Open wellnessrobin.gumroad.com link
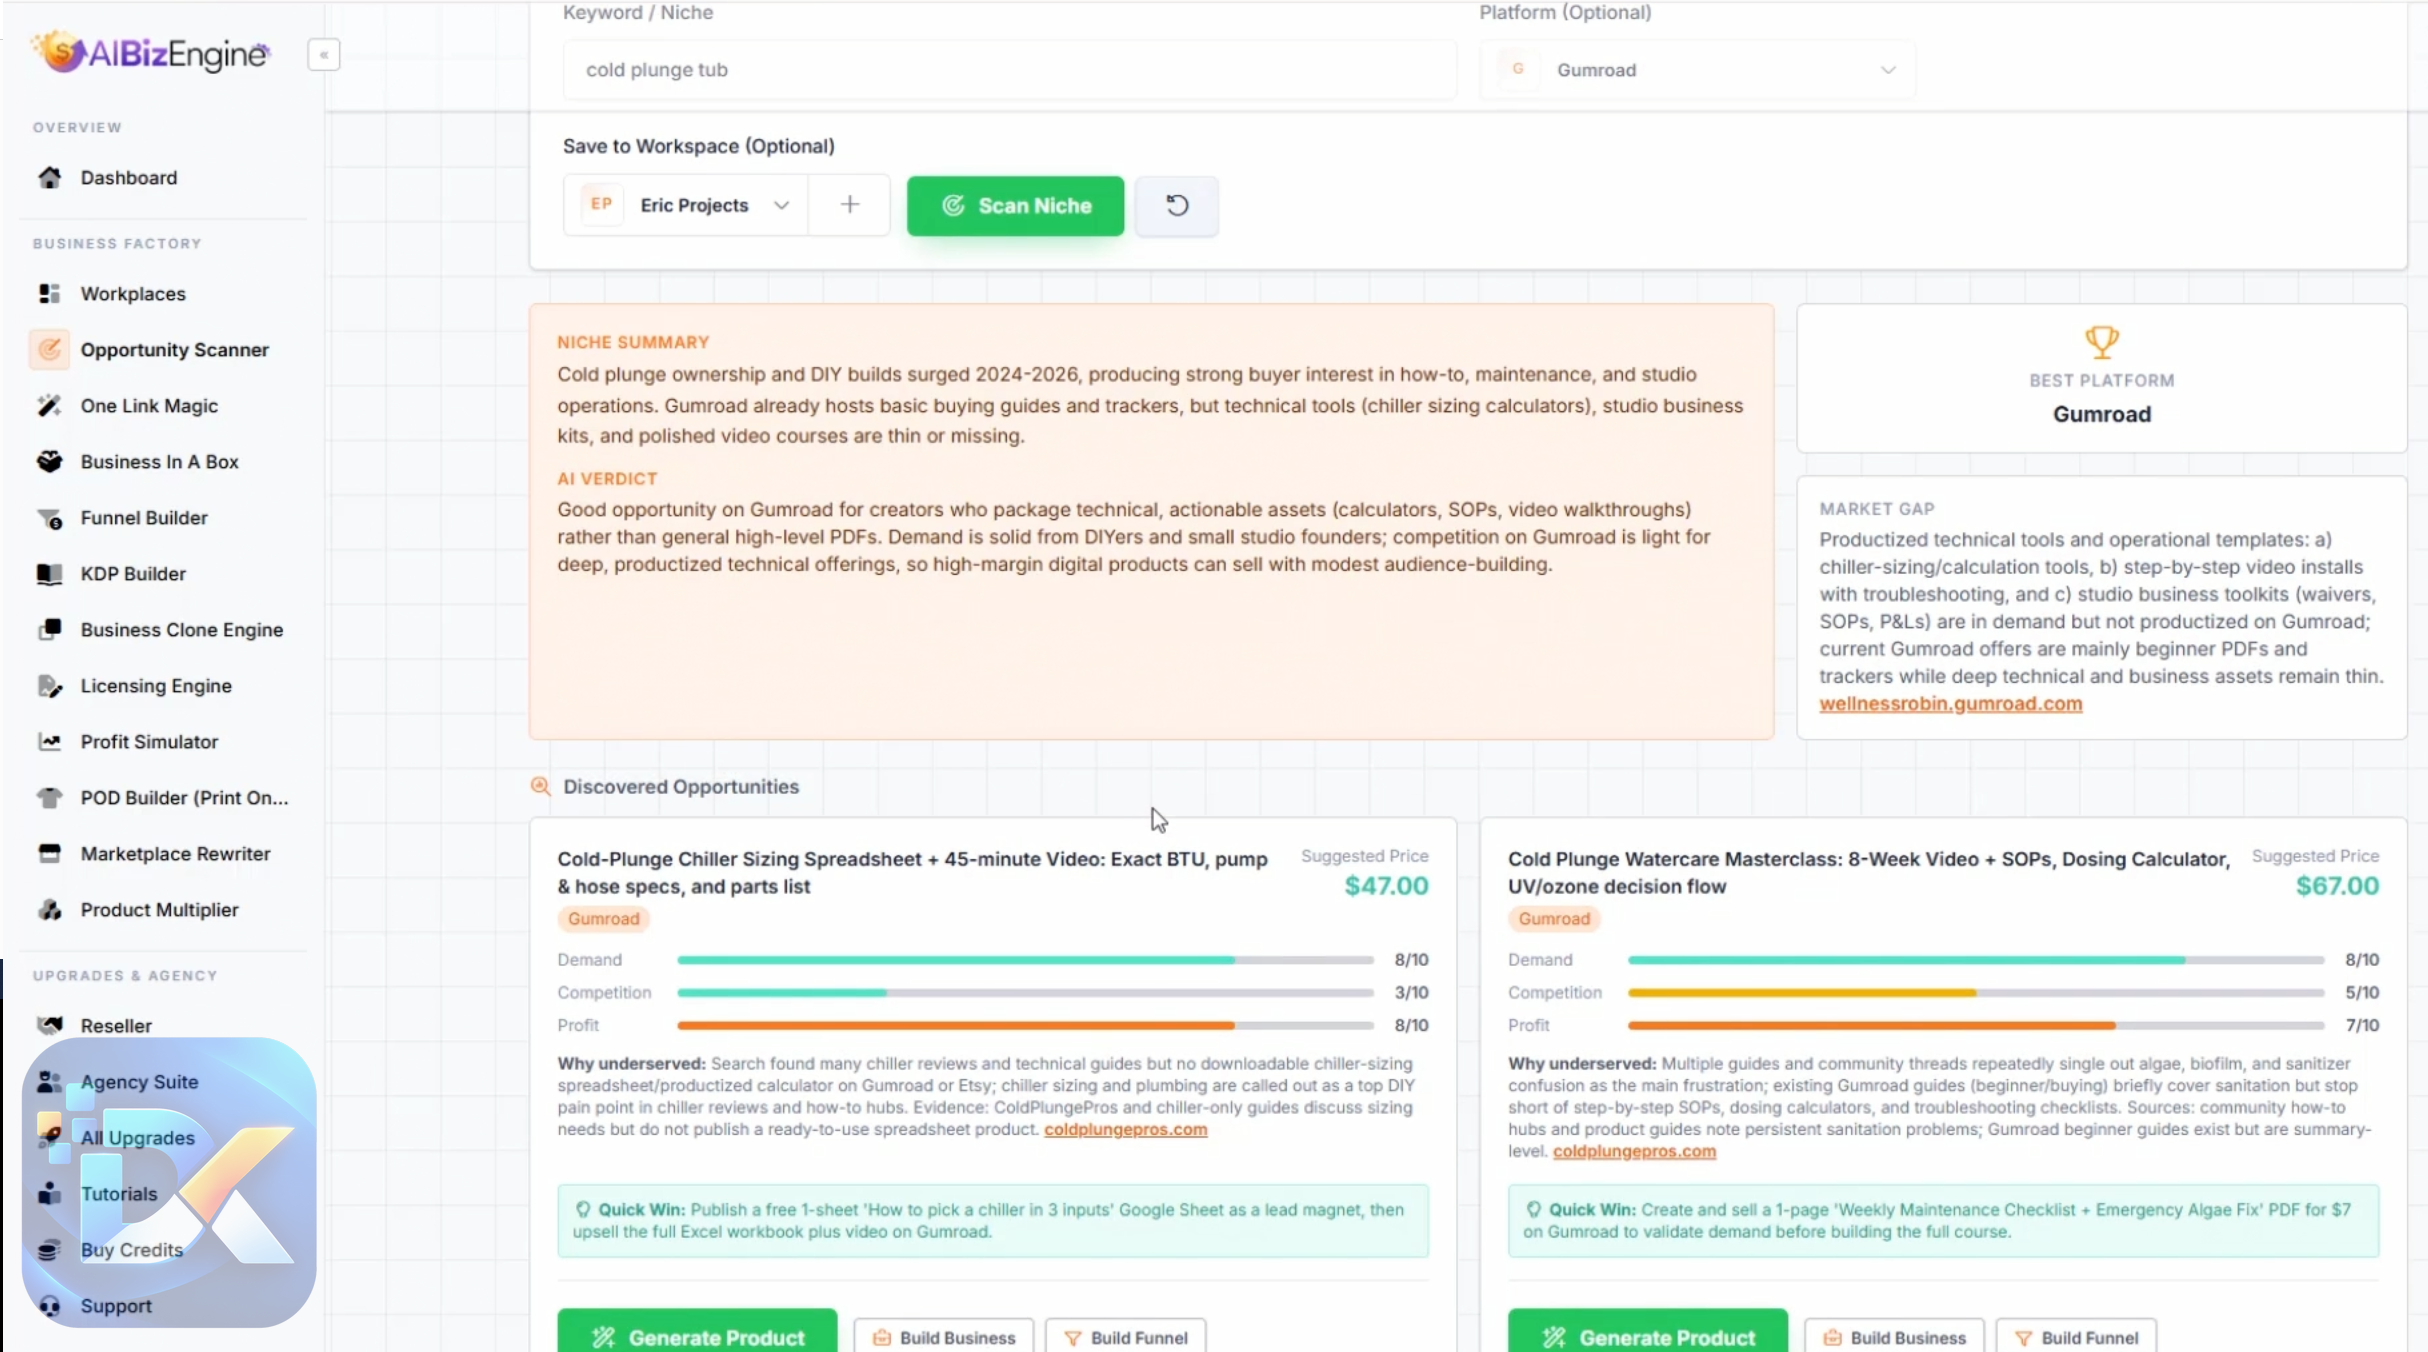The height and width of the screenshot is (1352, 2428). (1950, 704)
